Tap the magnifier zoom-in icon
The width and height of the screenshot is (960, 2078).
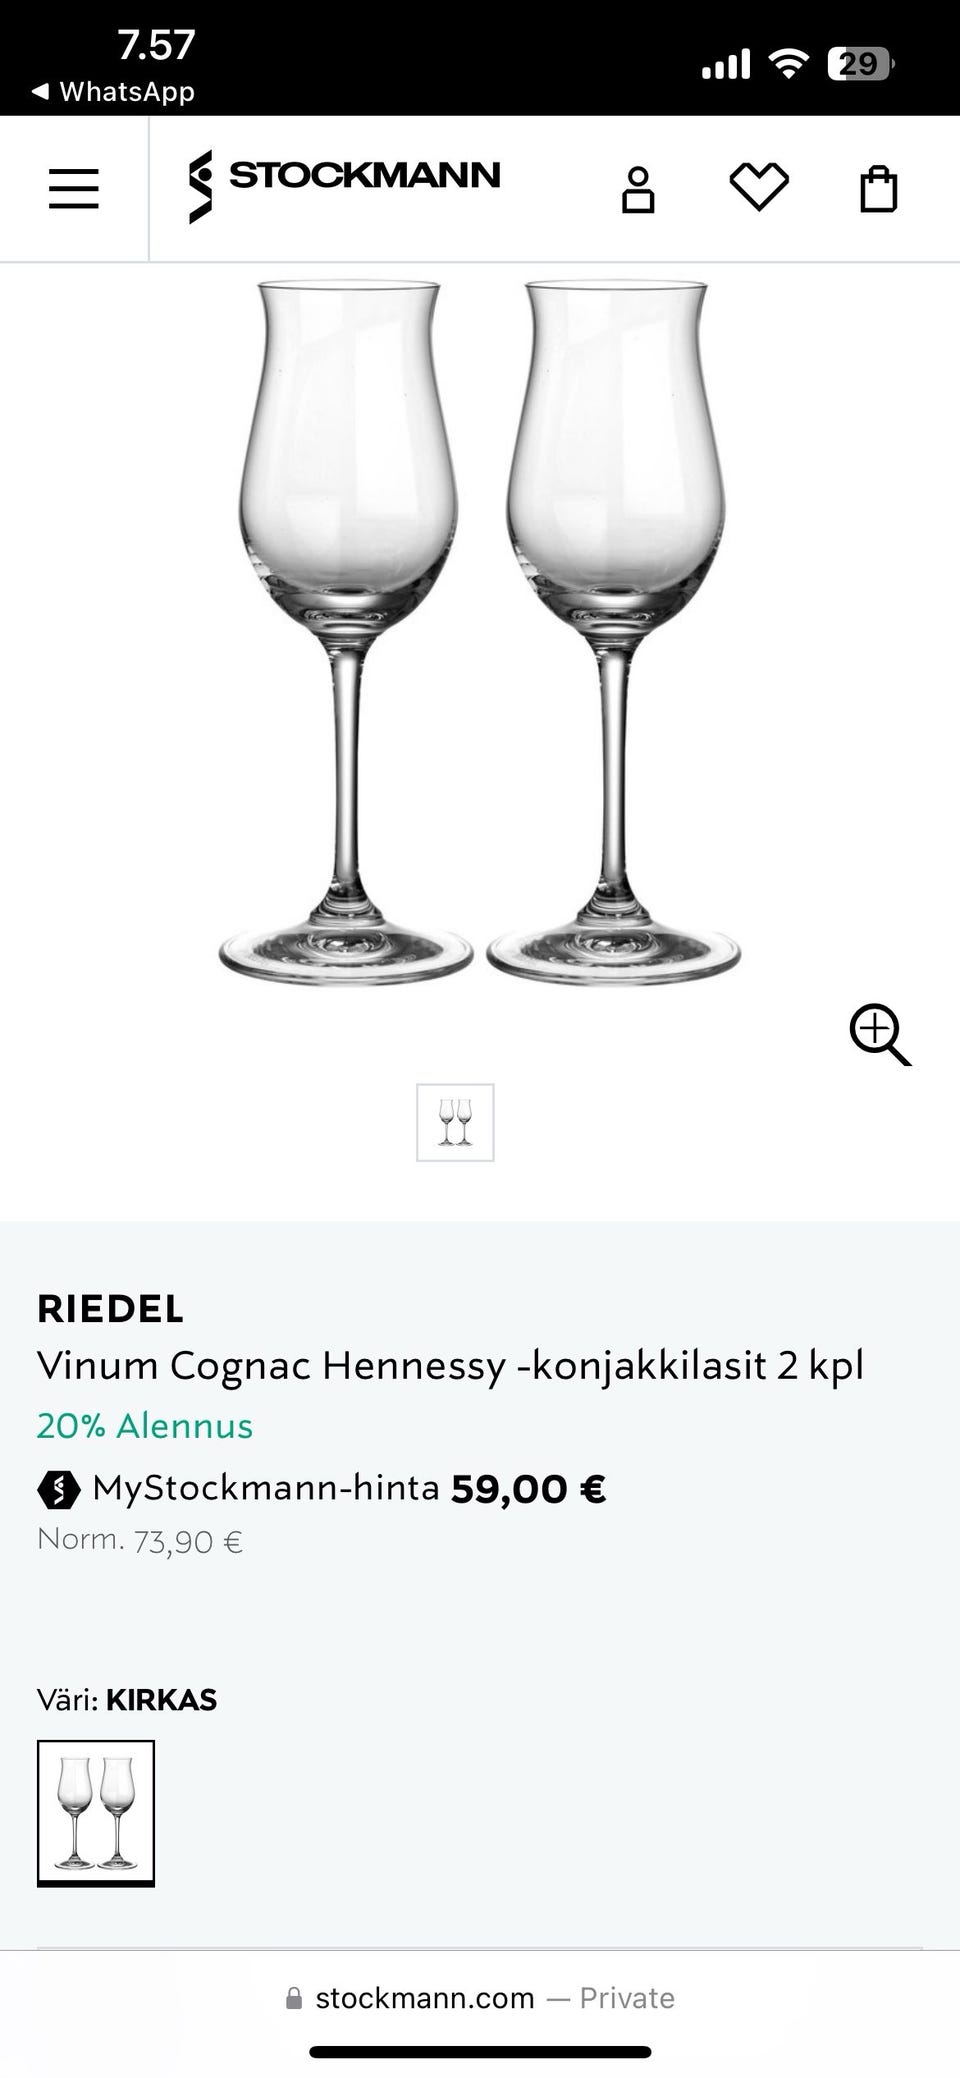pyautogui.click(x=880, y=1035)
